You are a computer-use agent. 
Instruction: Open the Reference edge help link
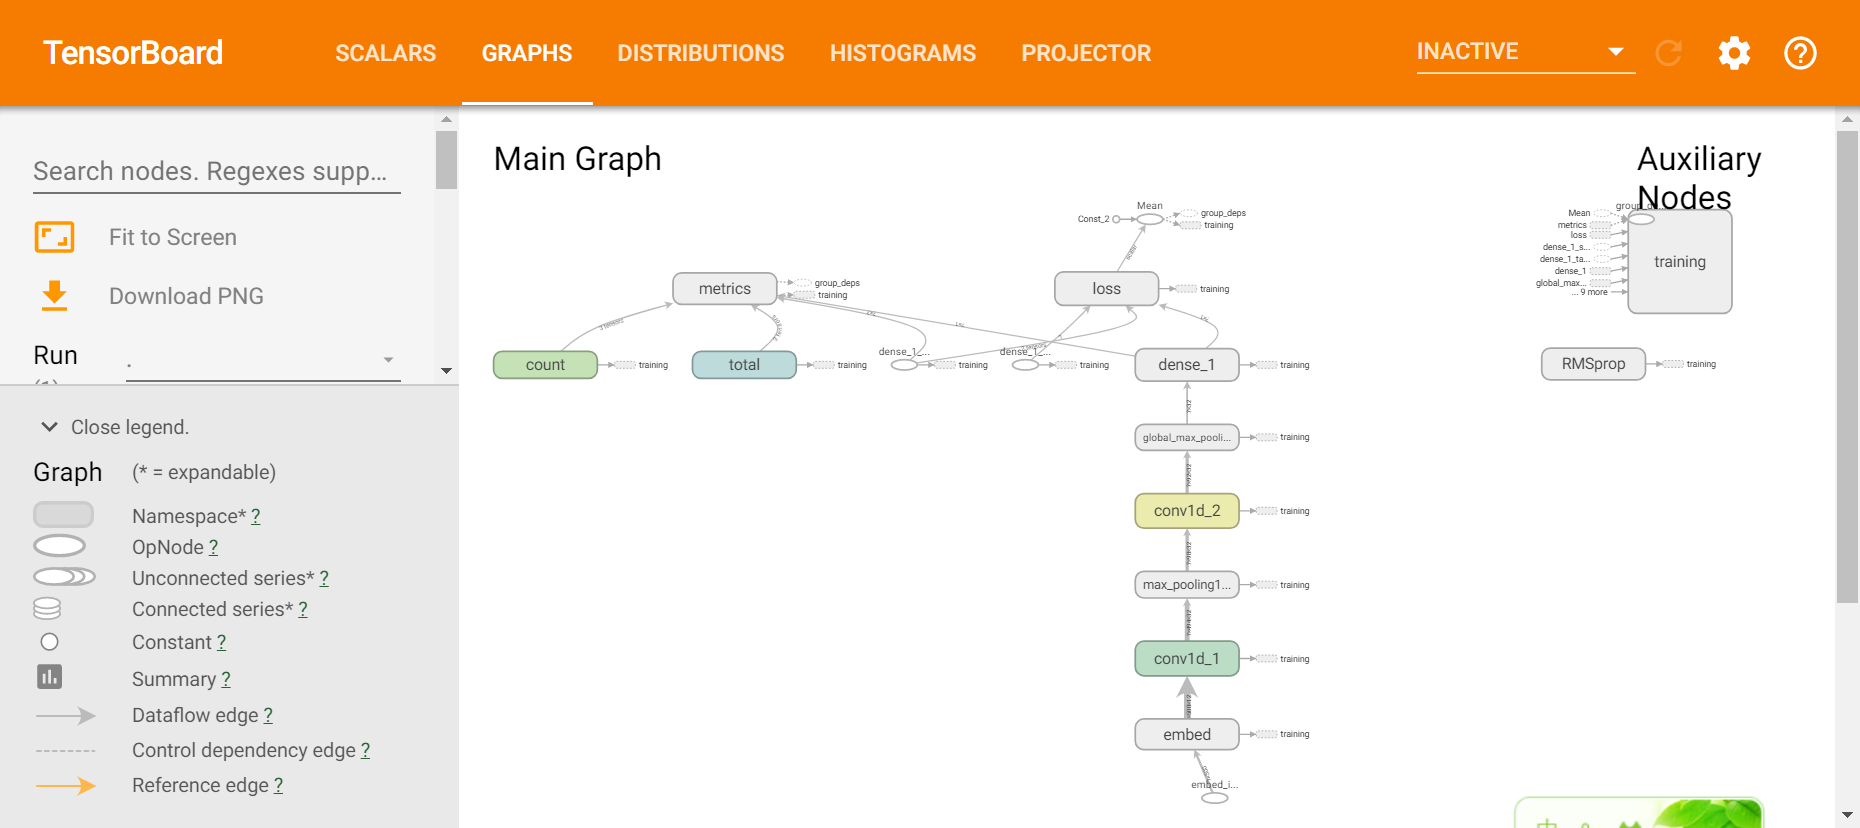point(279,785)
